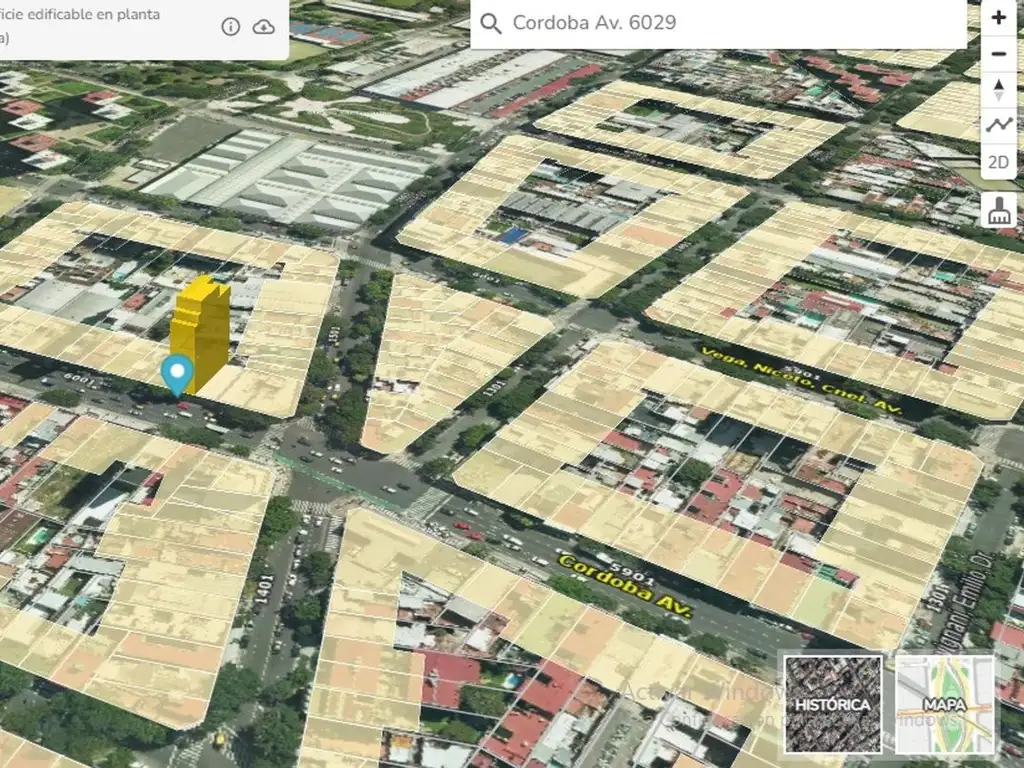This screenshot has width=1024, height=768.
Task: Click the magnifying glass search icon
Action: click(x=490, y=24)
